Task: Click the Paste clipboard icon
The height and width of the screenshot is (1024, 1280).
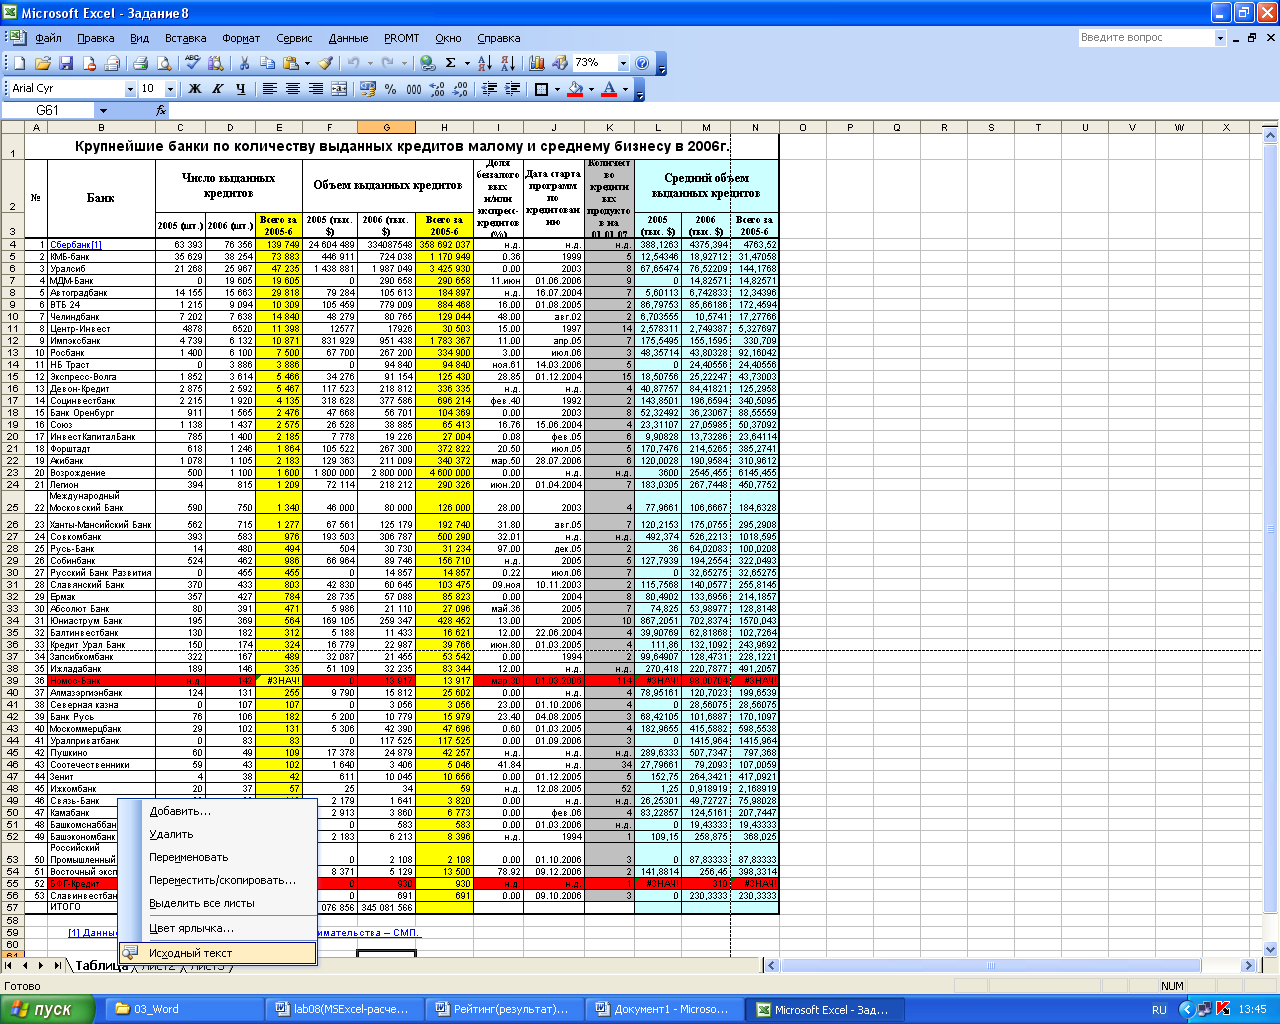Action: 290,63
